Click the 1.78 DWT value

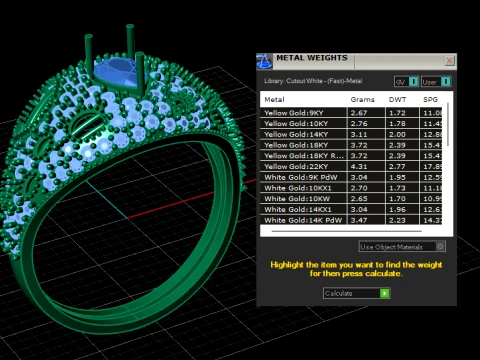click(397, 123)
